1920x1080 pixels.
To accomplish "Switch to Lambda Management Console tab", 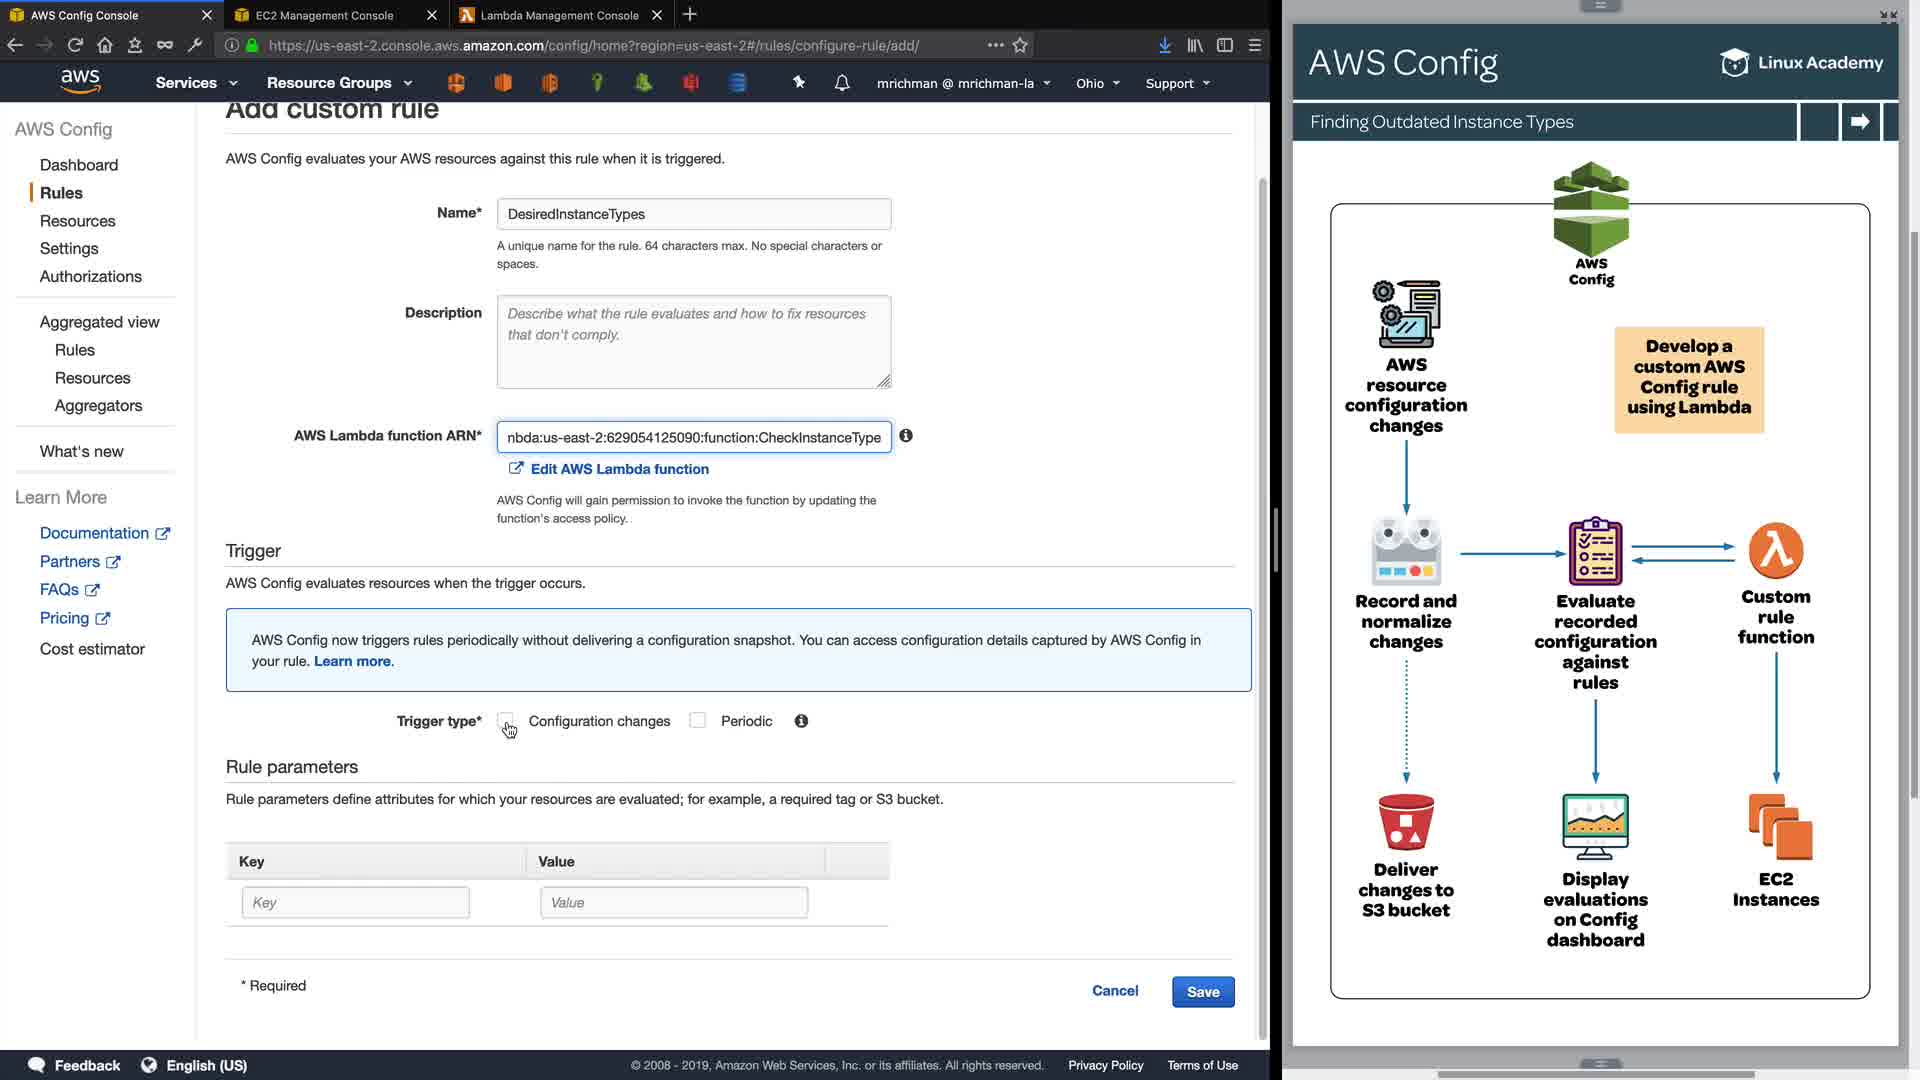I will (559, 15).
